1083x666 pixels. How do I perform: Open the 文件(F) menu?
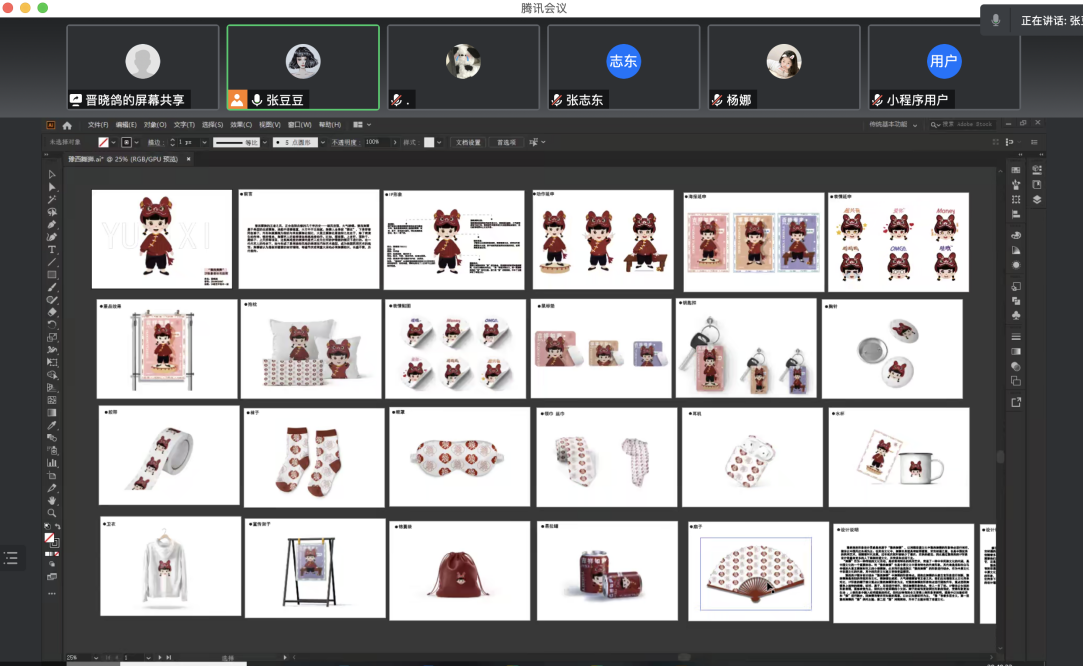coord(98,125)
